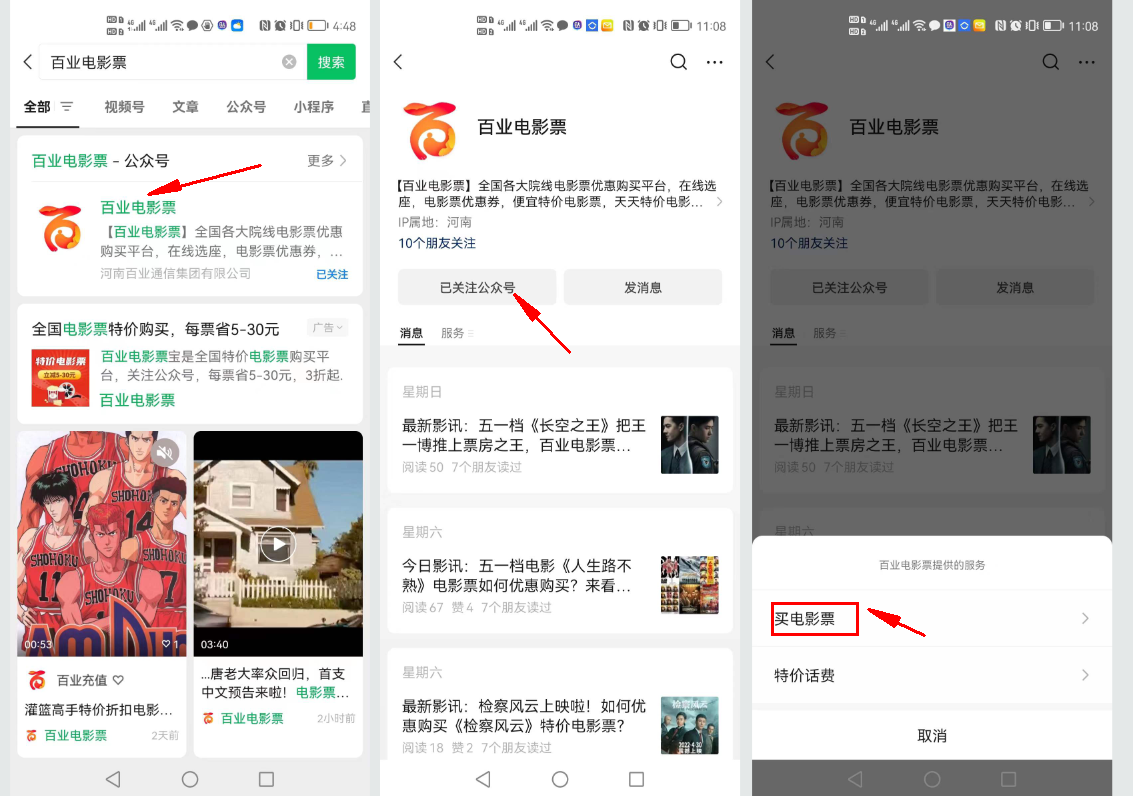
Task: Select 消息 tab on middle page
Action: click(411, 333)
